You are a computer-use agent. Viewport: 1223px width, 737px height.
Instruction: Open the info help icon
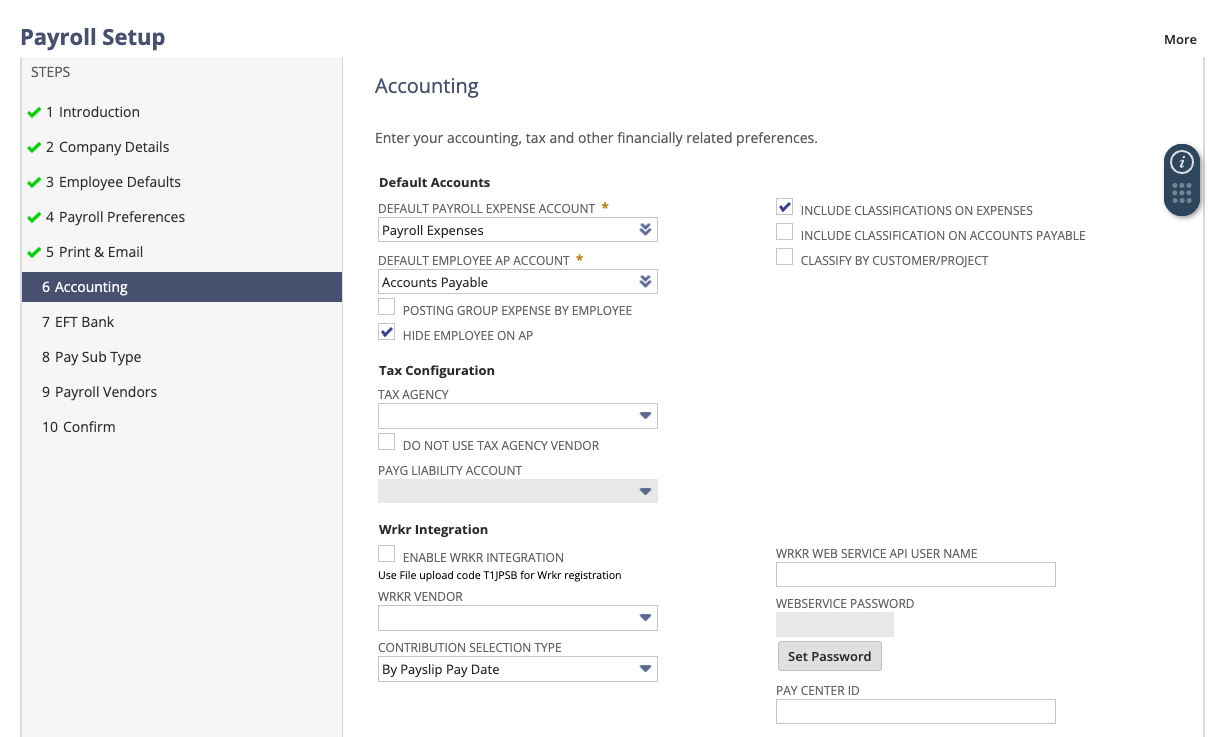[x=1182, y=164]
